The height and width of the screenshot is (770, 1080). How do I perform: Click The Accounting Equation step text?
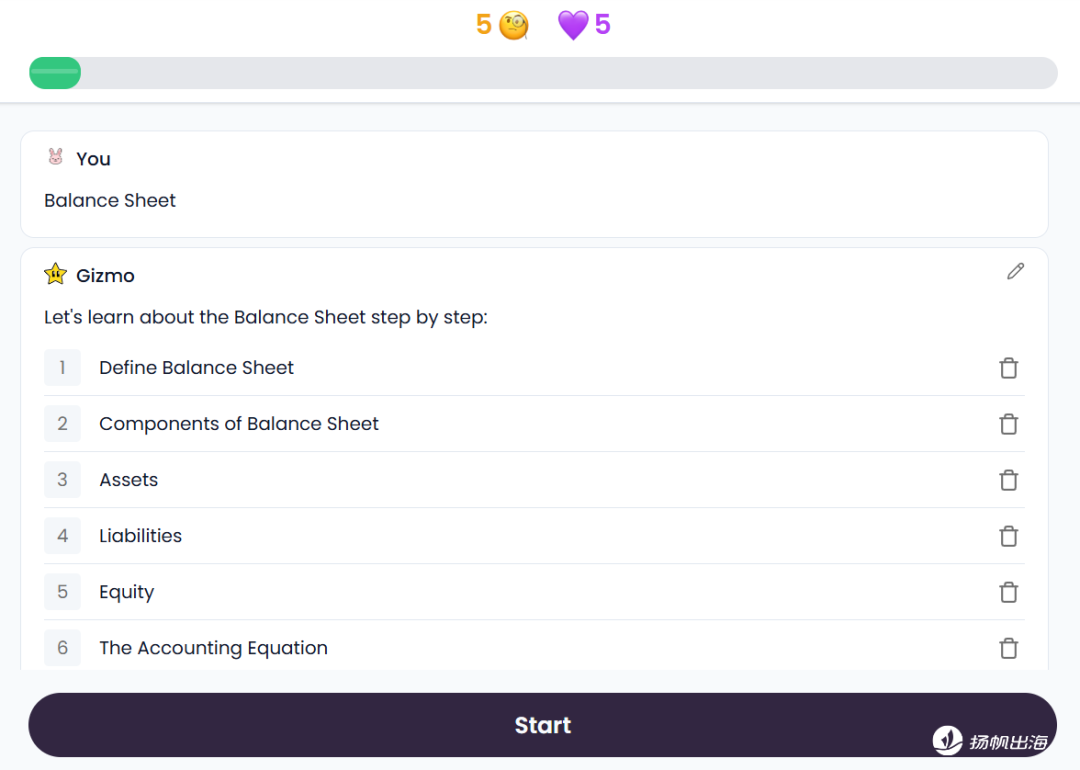pos(213,648)
